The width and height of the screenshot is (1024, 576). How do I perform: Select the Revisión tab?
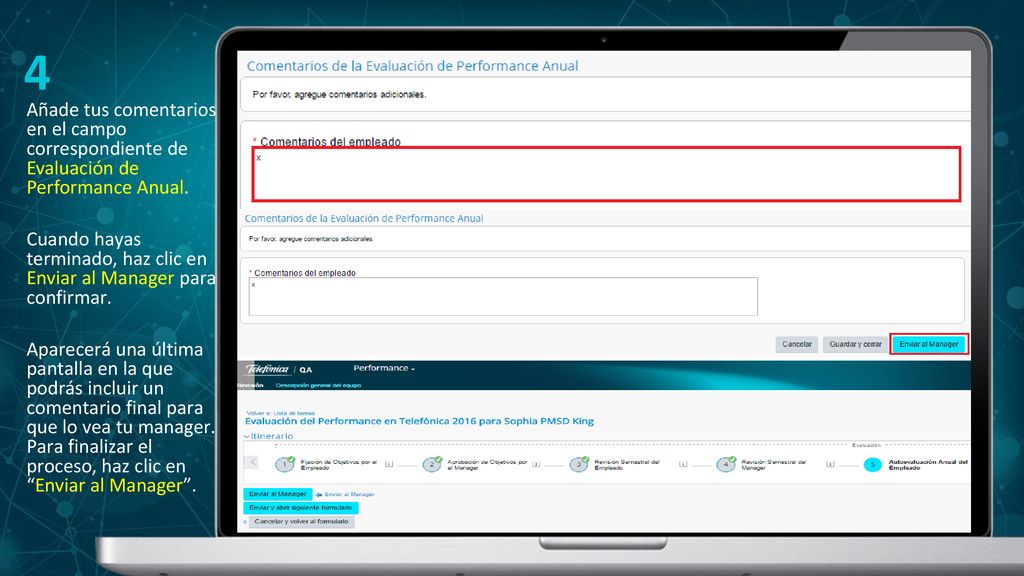coord(251,385)
